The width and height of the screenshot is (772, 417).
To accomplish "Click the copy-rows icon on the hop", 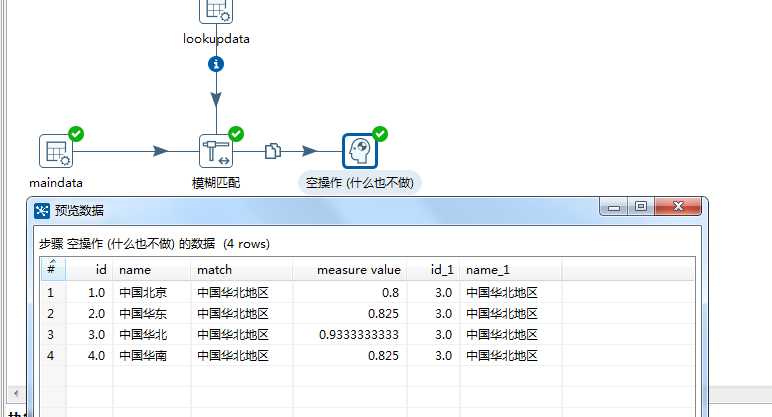I will point(273,151).
